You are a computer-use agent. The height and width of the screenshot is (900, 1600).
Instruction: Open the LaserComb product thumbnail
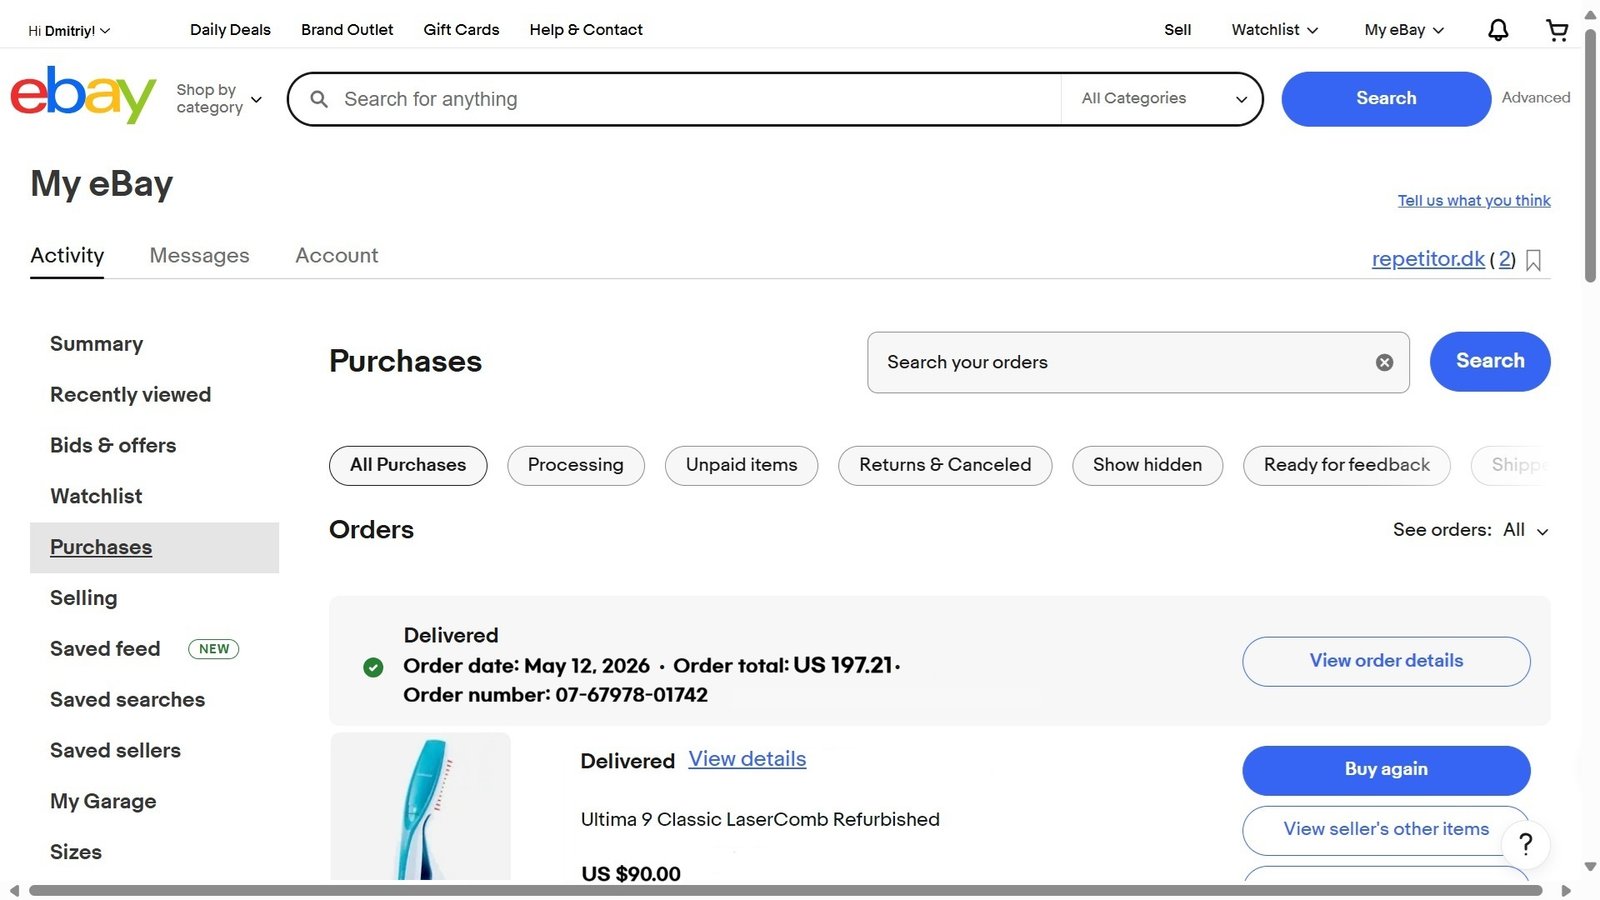click(420, 806)
